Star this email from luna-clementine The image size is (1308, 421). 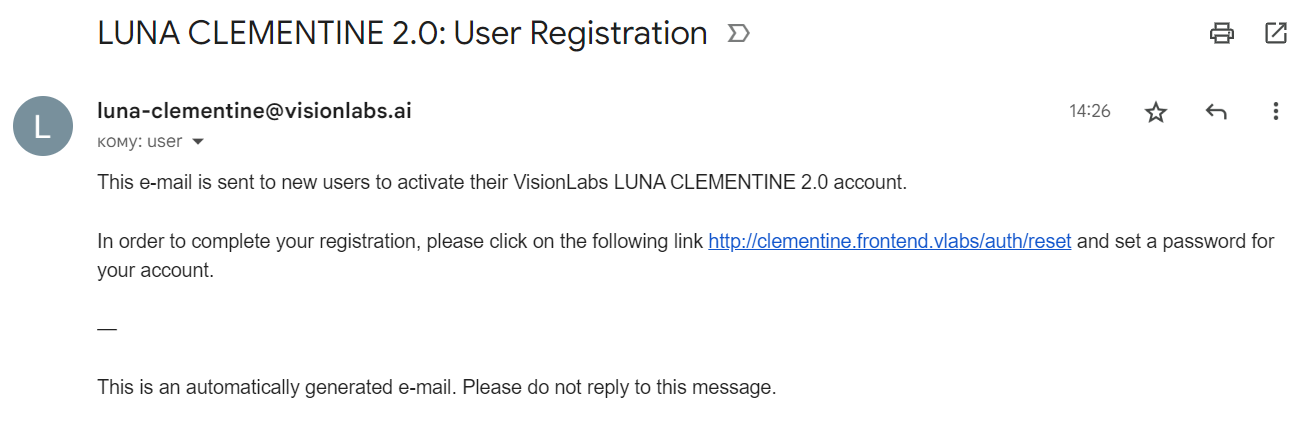point(1156,112)
